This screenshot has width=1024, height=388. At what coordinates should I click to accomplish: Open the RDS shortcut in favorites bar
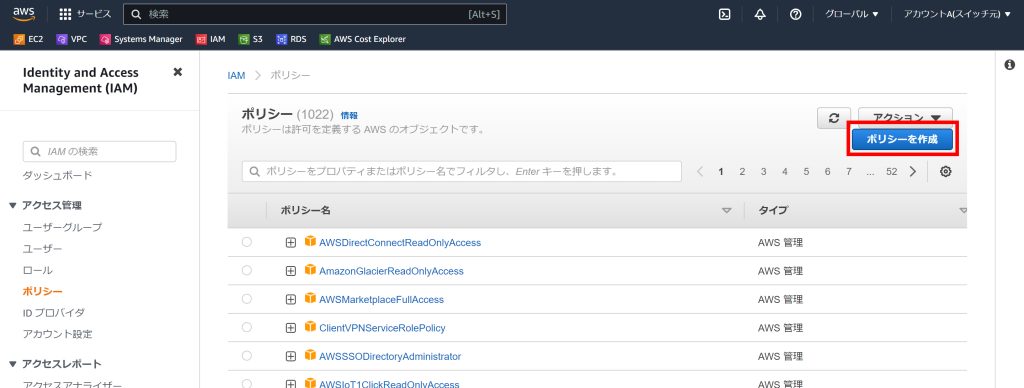291,39
